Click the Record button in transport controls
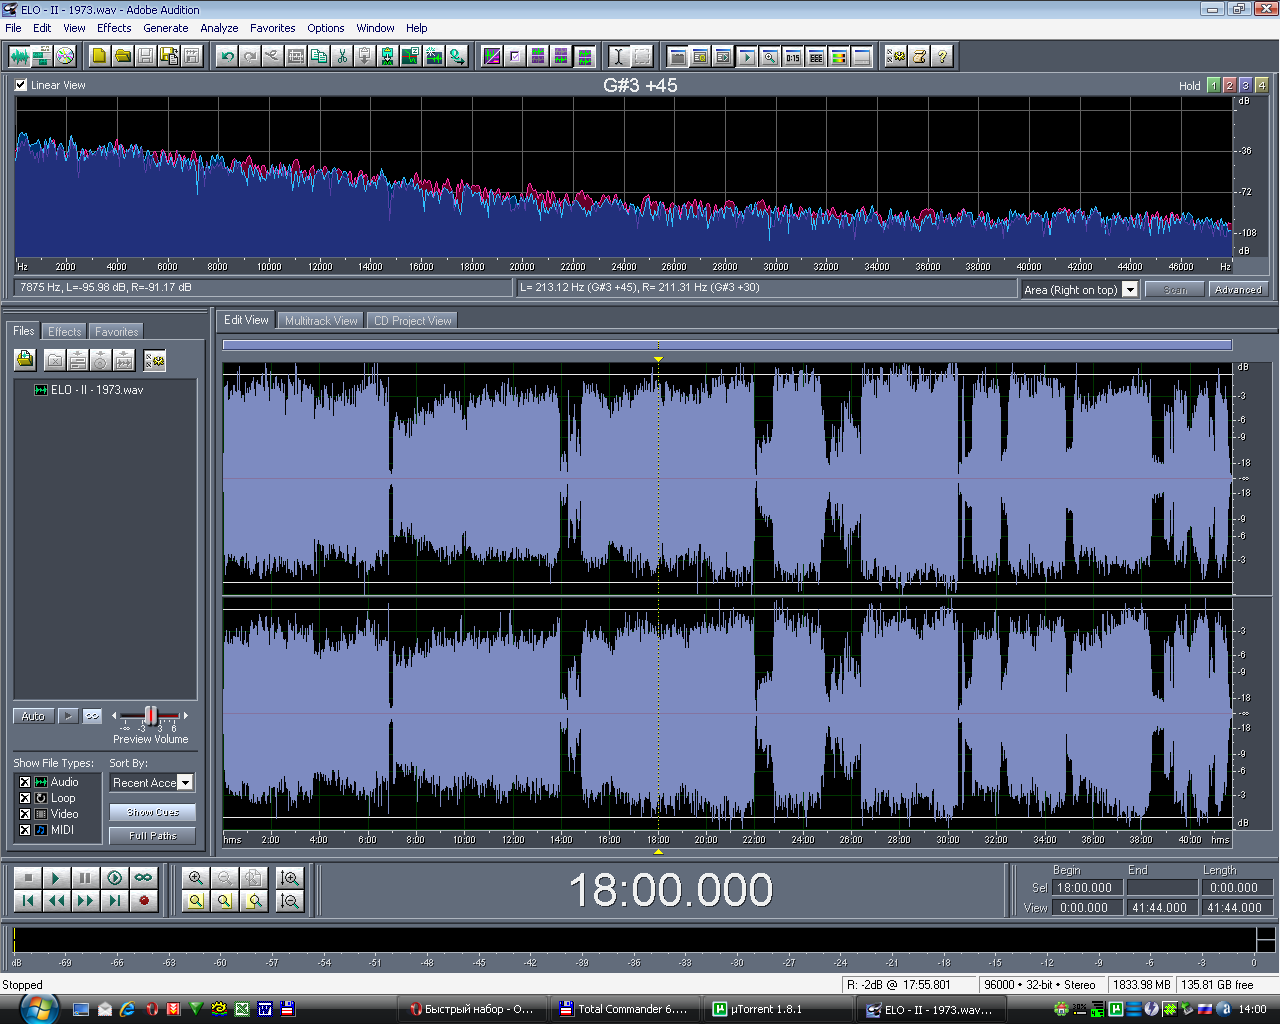 point(144,901)
